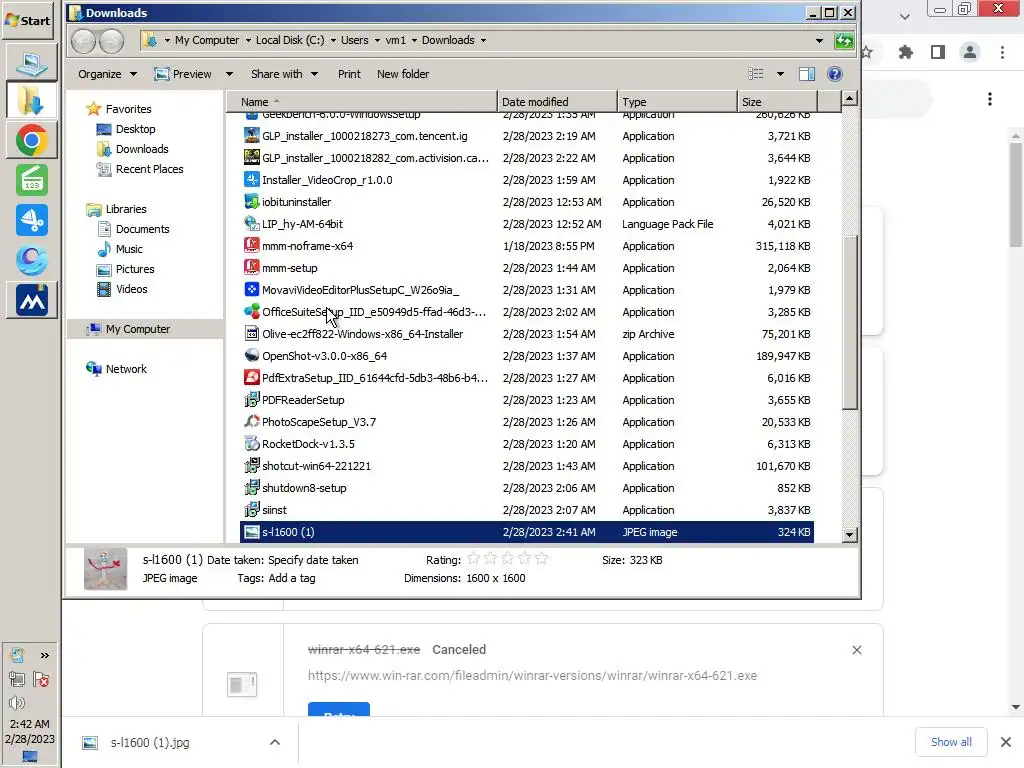Expand the Preview dropdown arrow
The height and width of the screenshot is (768, 1024).
click(x=229, y=74)
